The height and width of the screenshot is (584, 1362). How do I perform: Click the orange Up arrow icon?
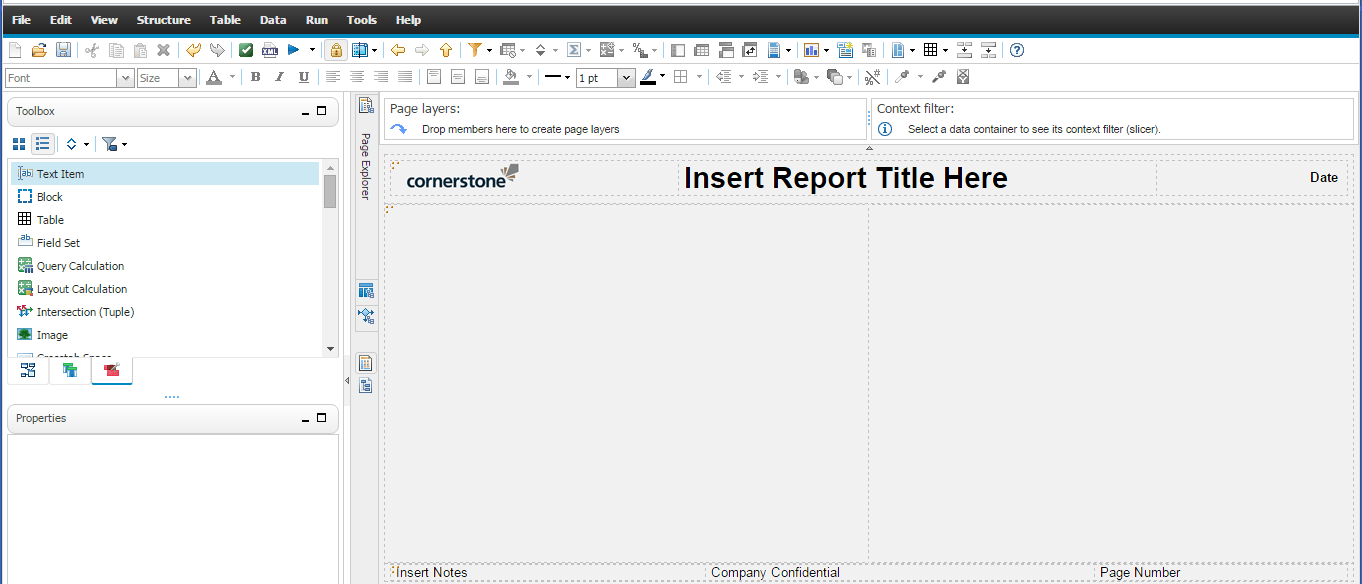point(446,50)
